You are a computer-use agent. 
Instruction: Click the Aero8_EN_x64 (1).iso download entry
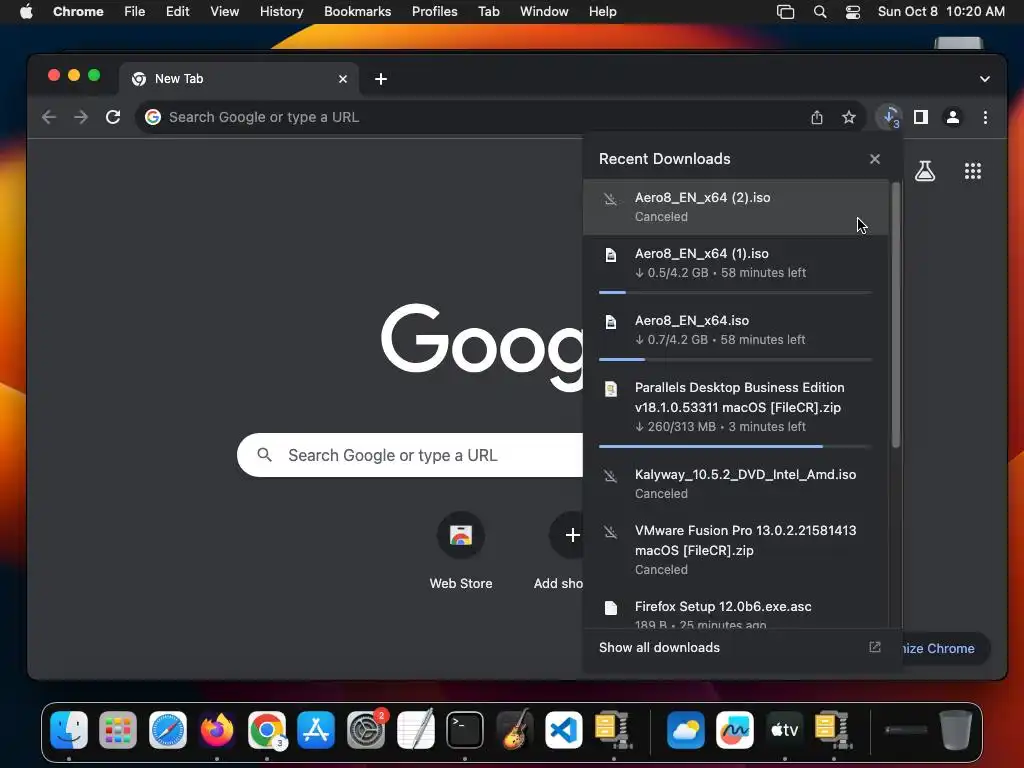(x=736, y=266)
